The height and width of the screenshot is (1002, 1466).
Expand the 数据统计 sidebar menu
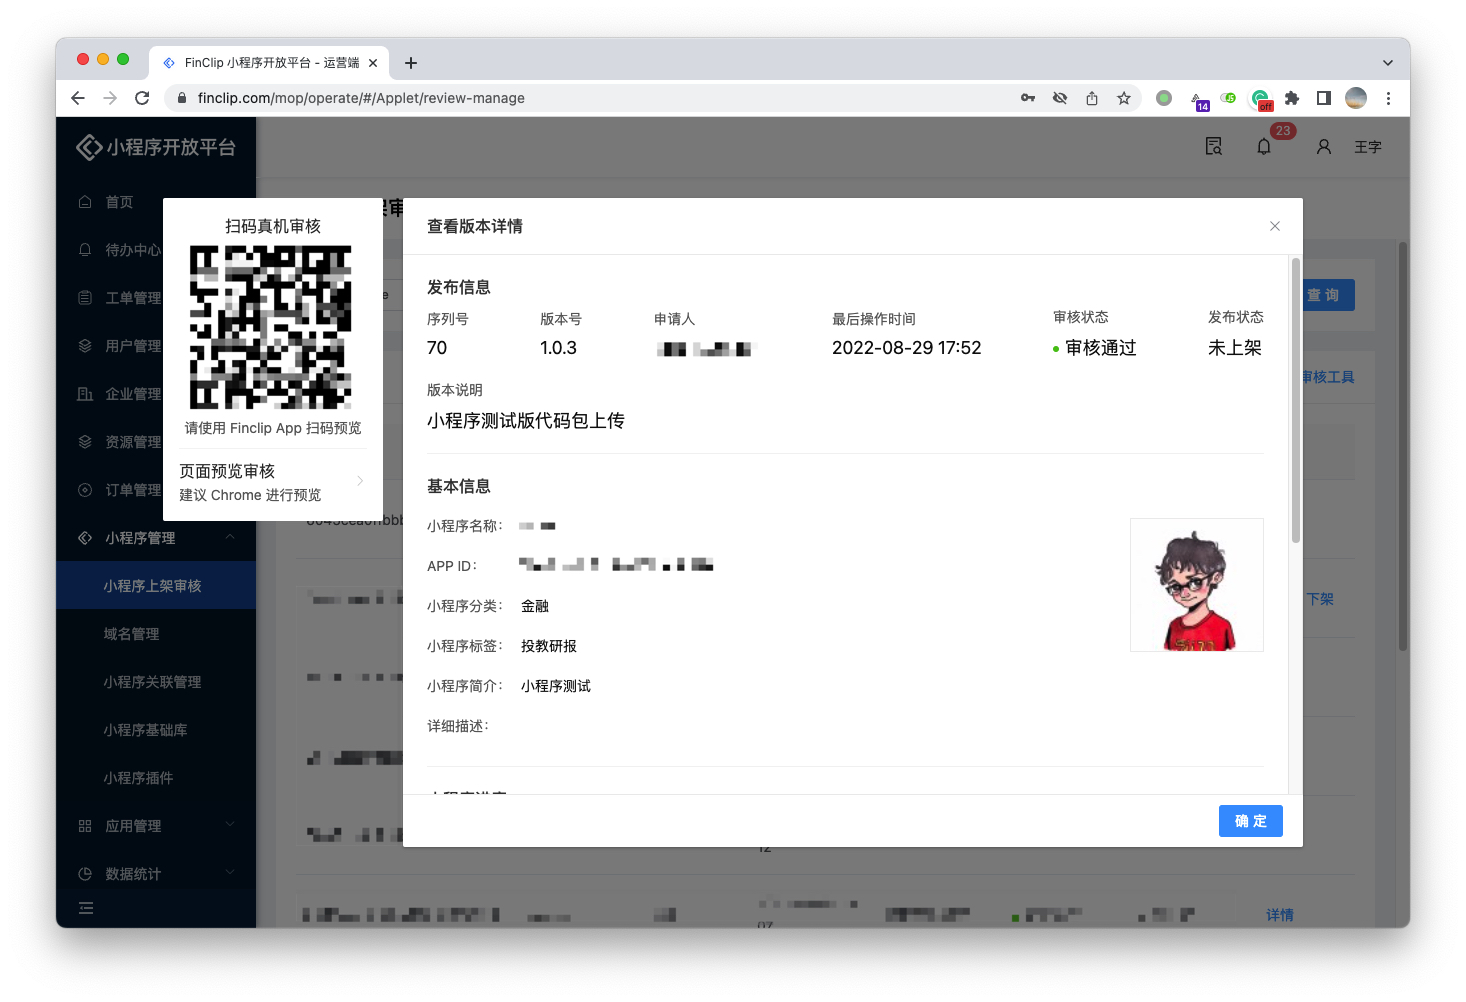point(229,874)
